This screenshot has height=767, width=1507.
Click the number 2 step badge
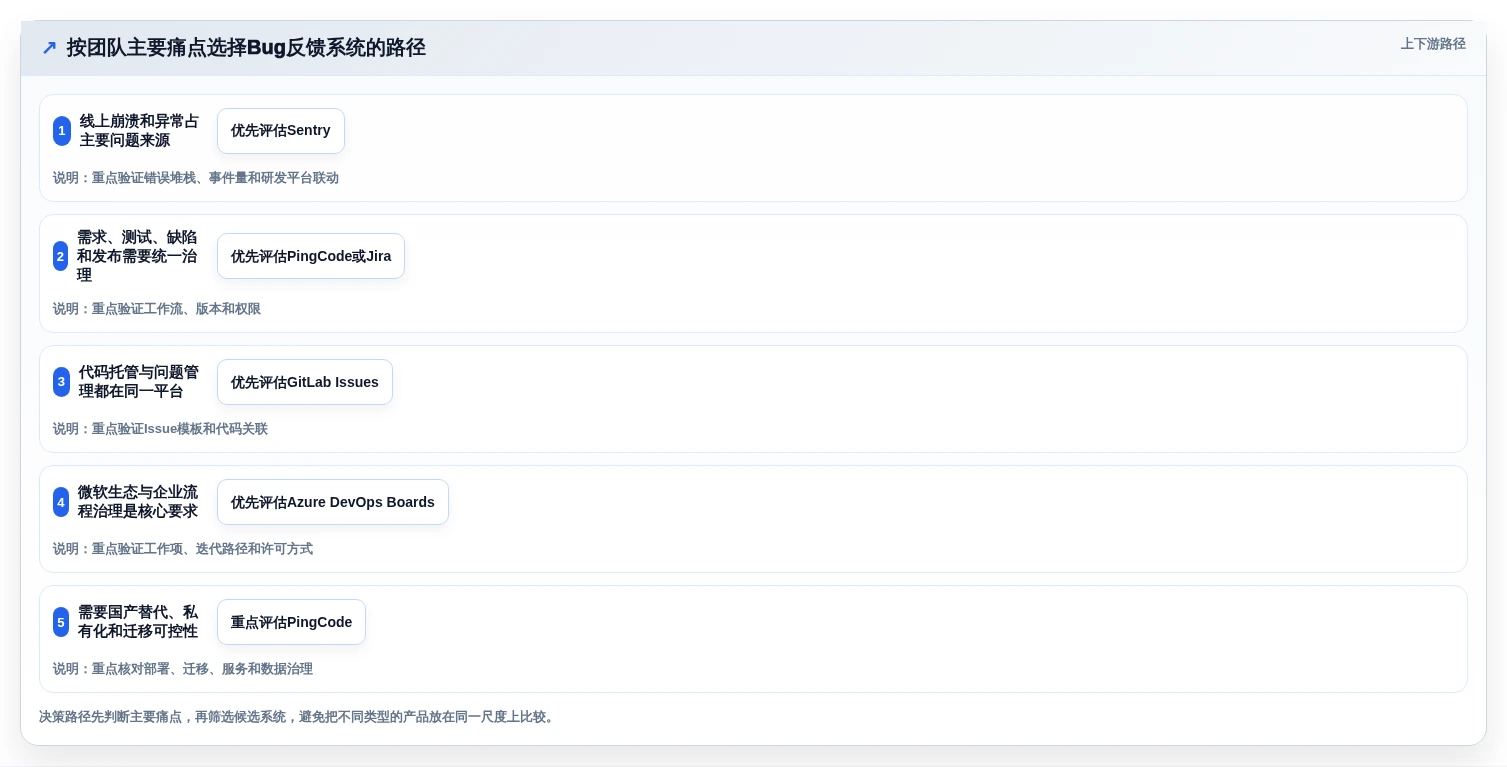tap(60, 256)
